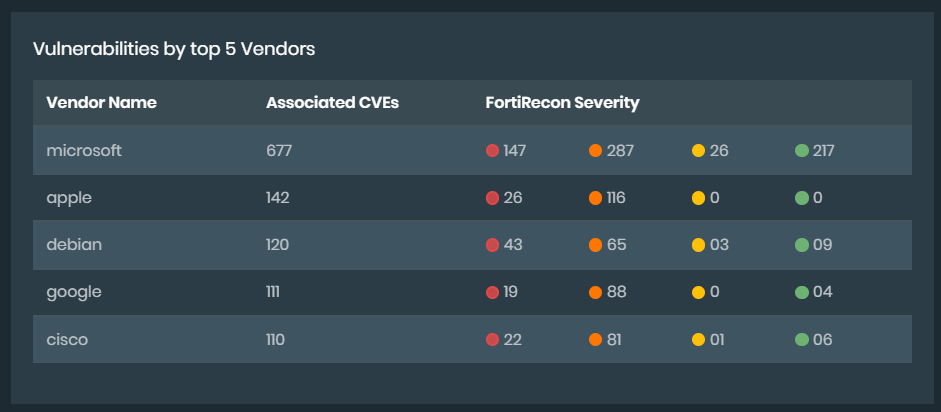941x412 pixels.
Task: Click cisco's green low severity dot
Action: [801, 340]
